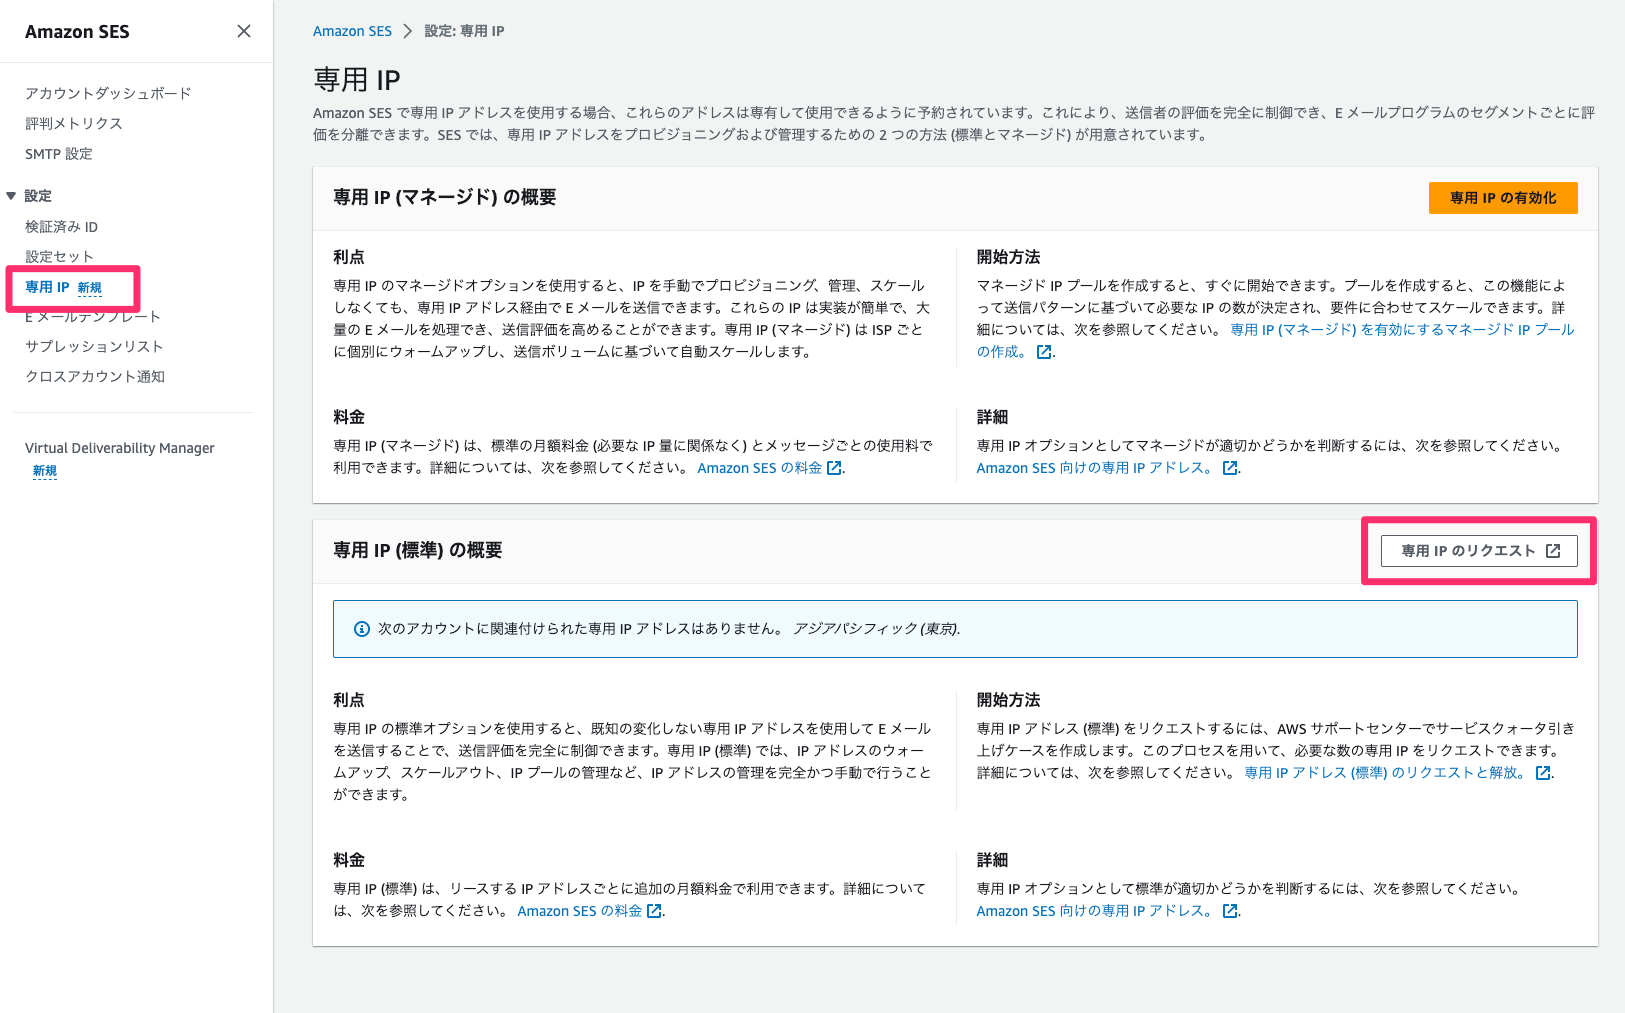Image resolution: width=1625 pixels, height=1013 pixels.
Task: Open 検証済み ID in sidebar
Action: coord(61,227)
